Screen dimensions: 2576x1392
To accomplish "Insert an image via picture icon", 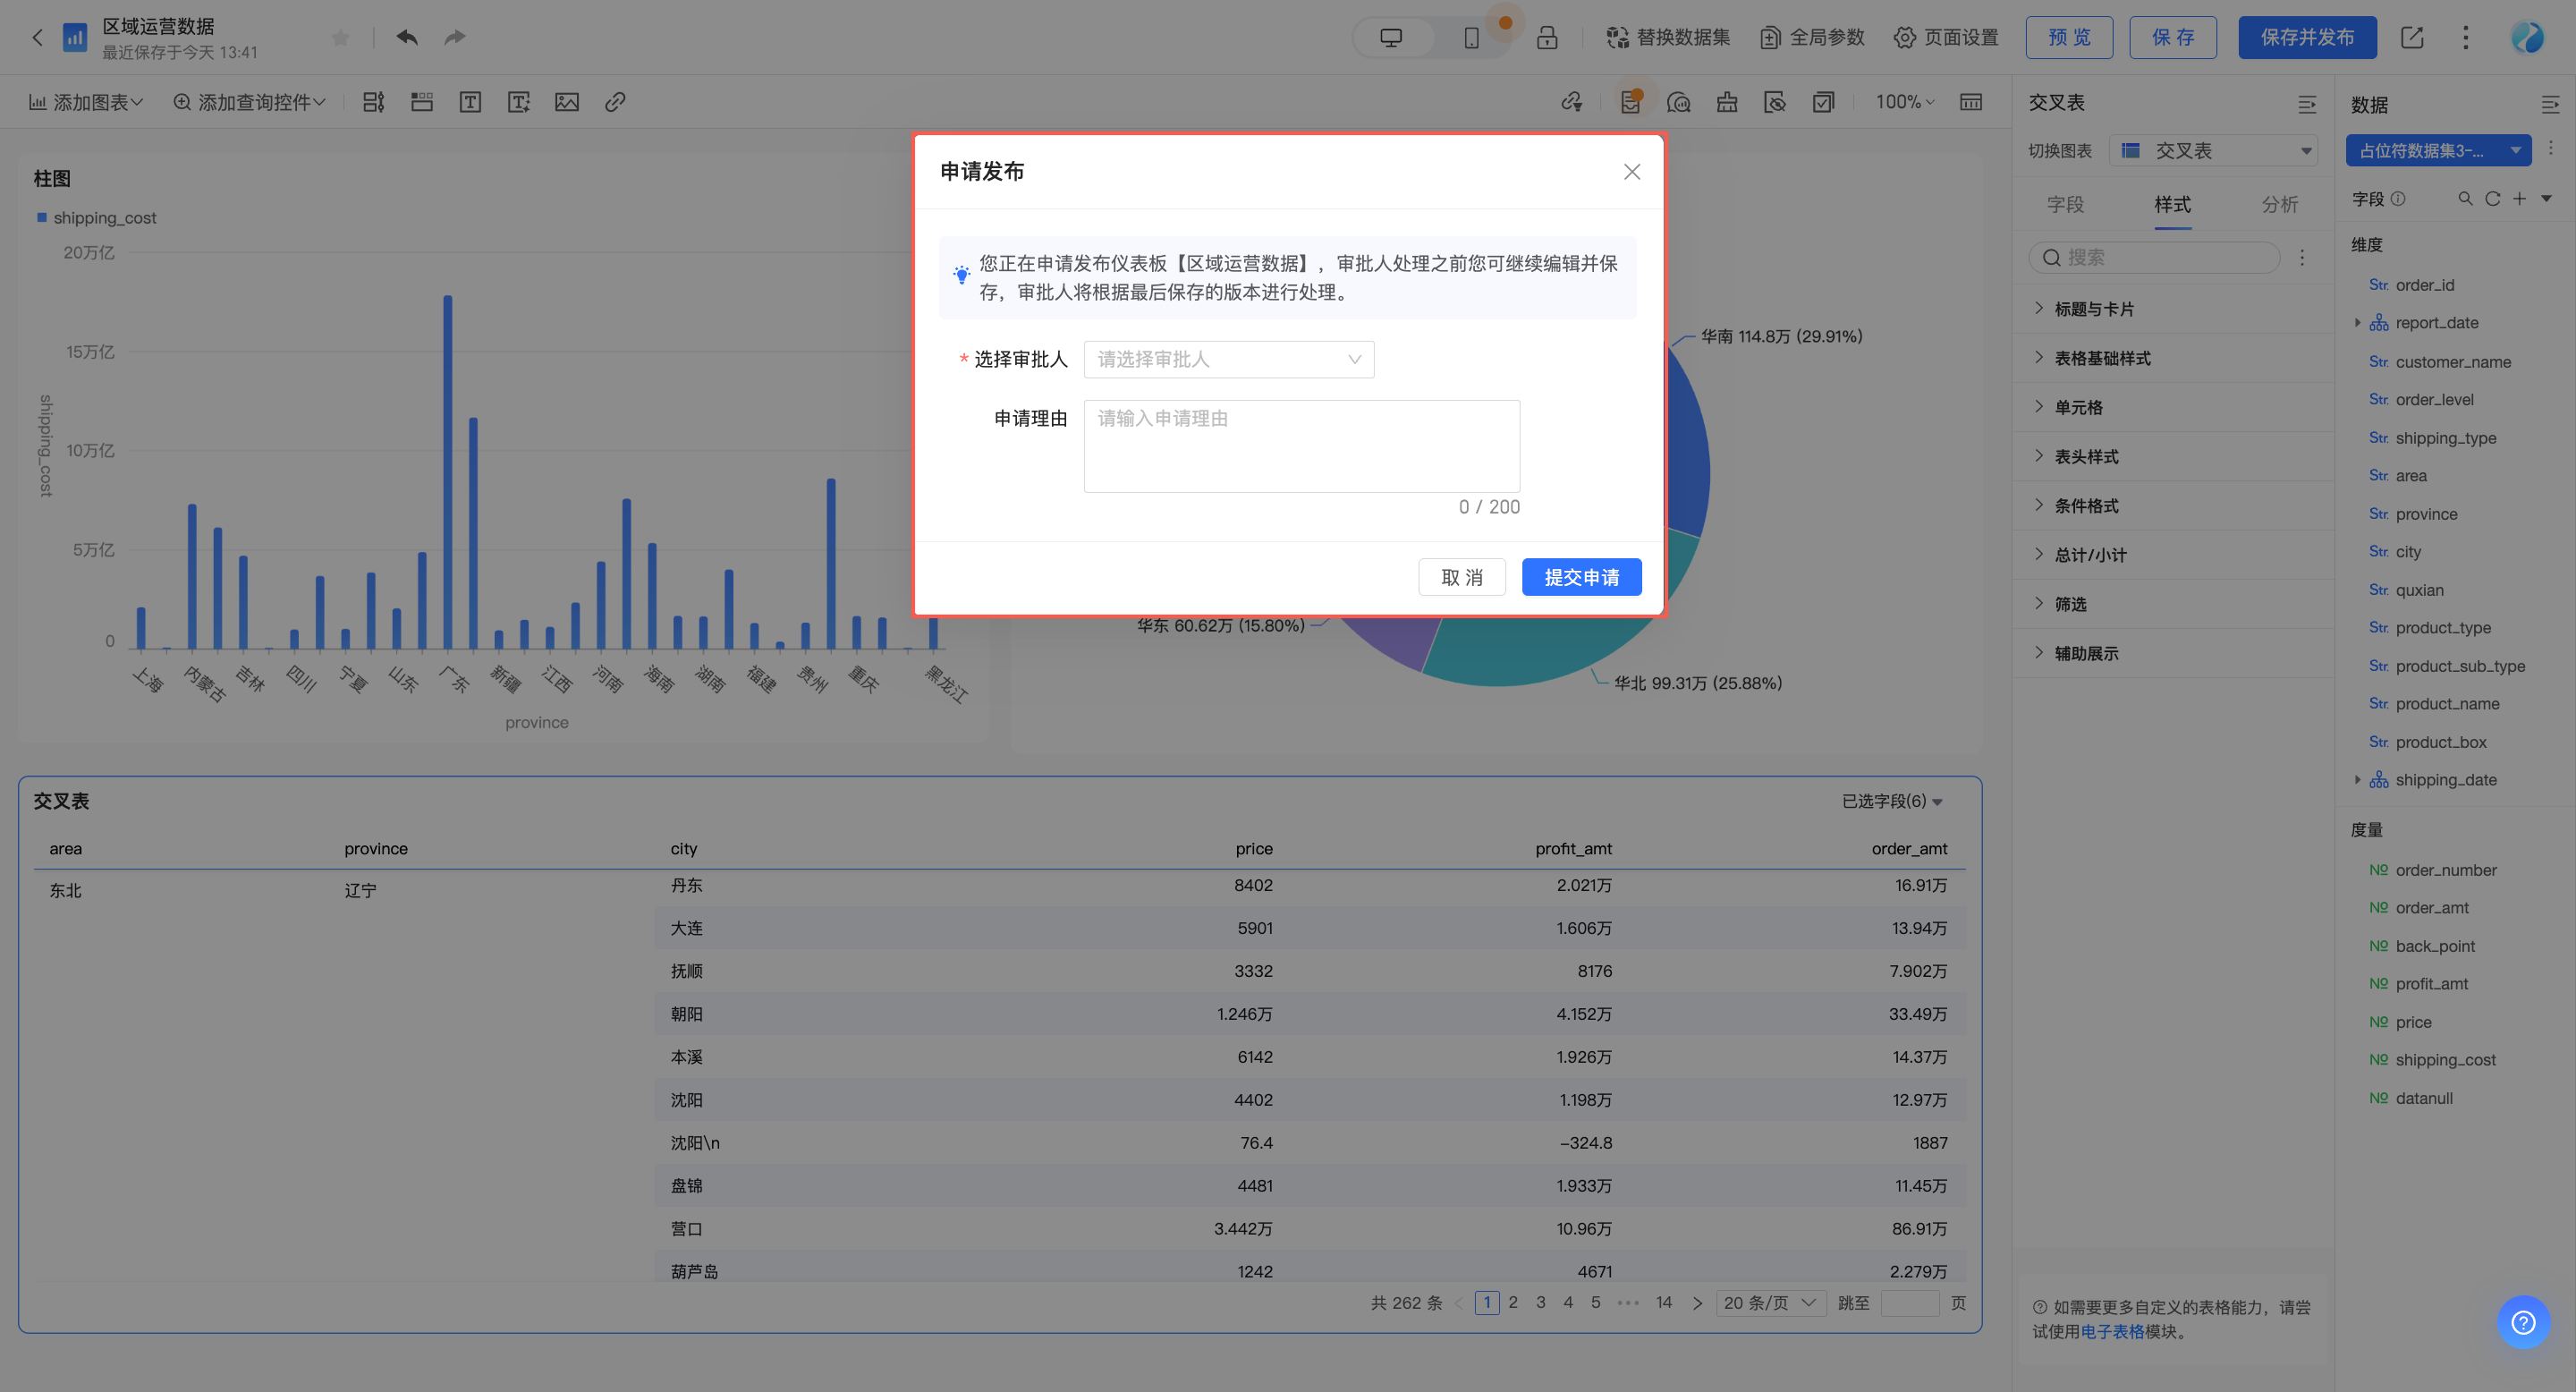I will [567, 102].
